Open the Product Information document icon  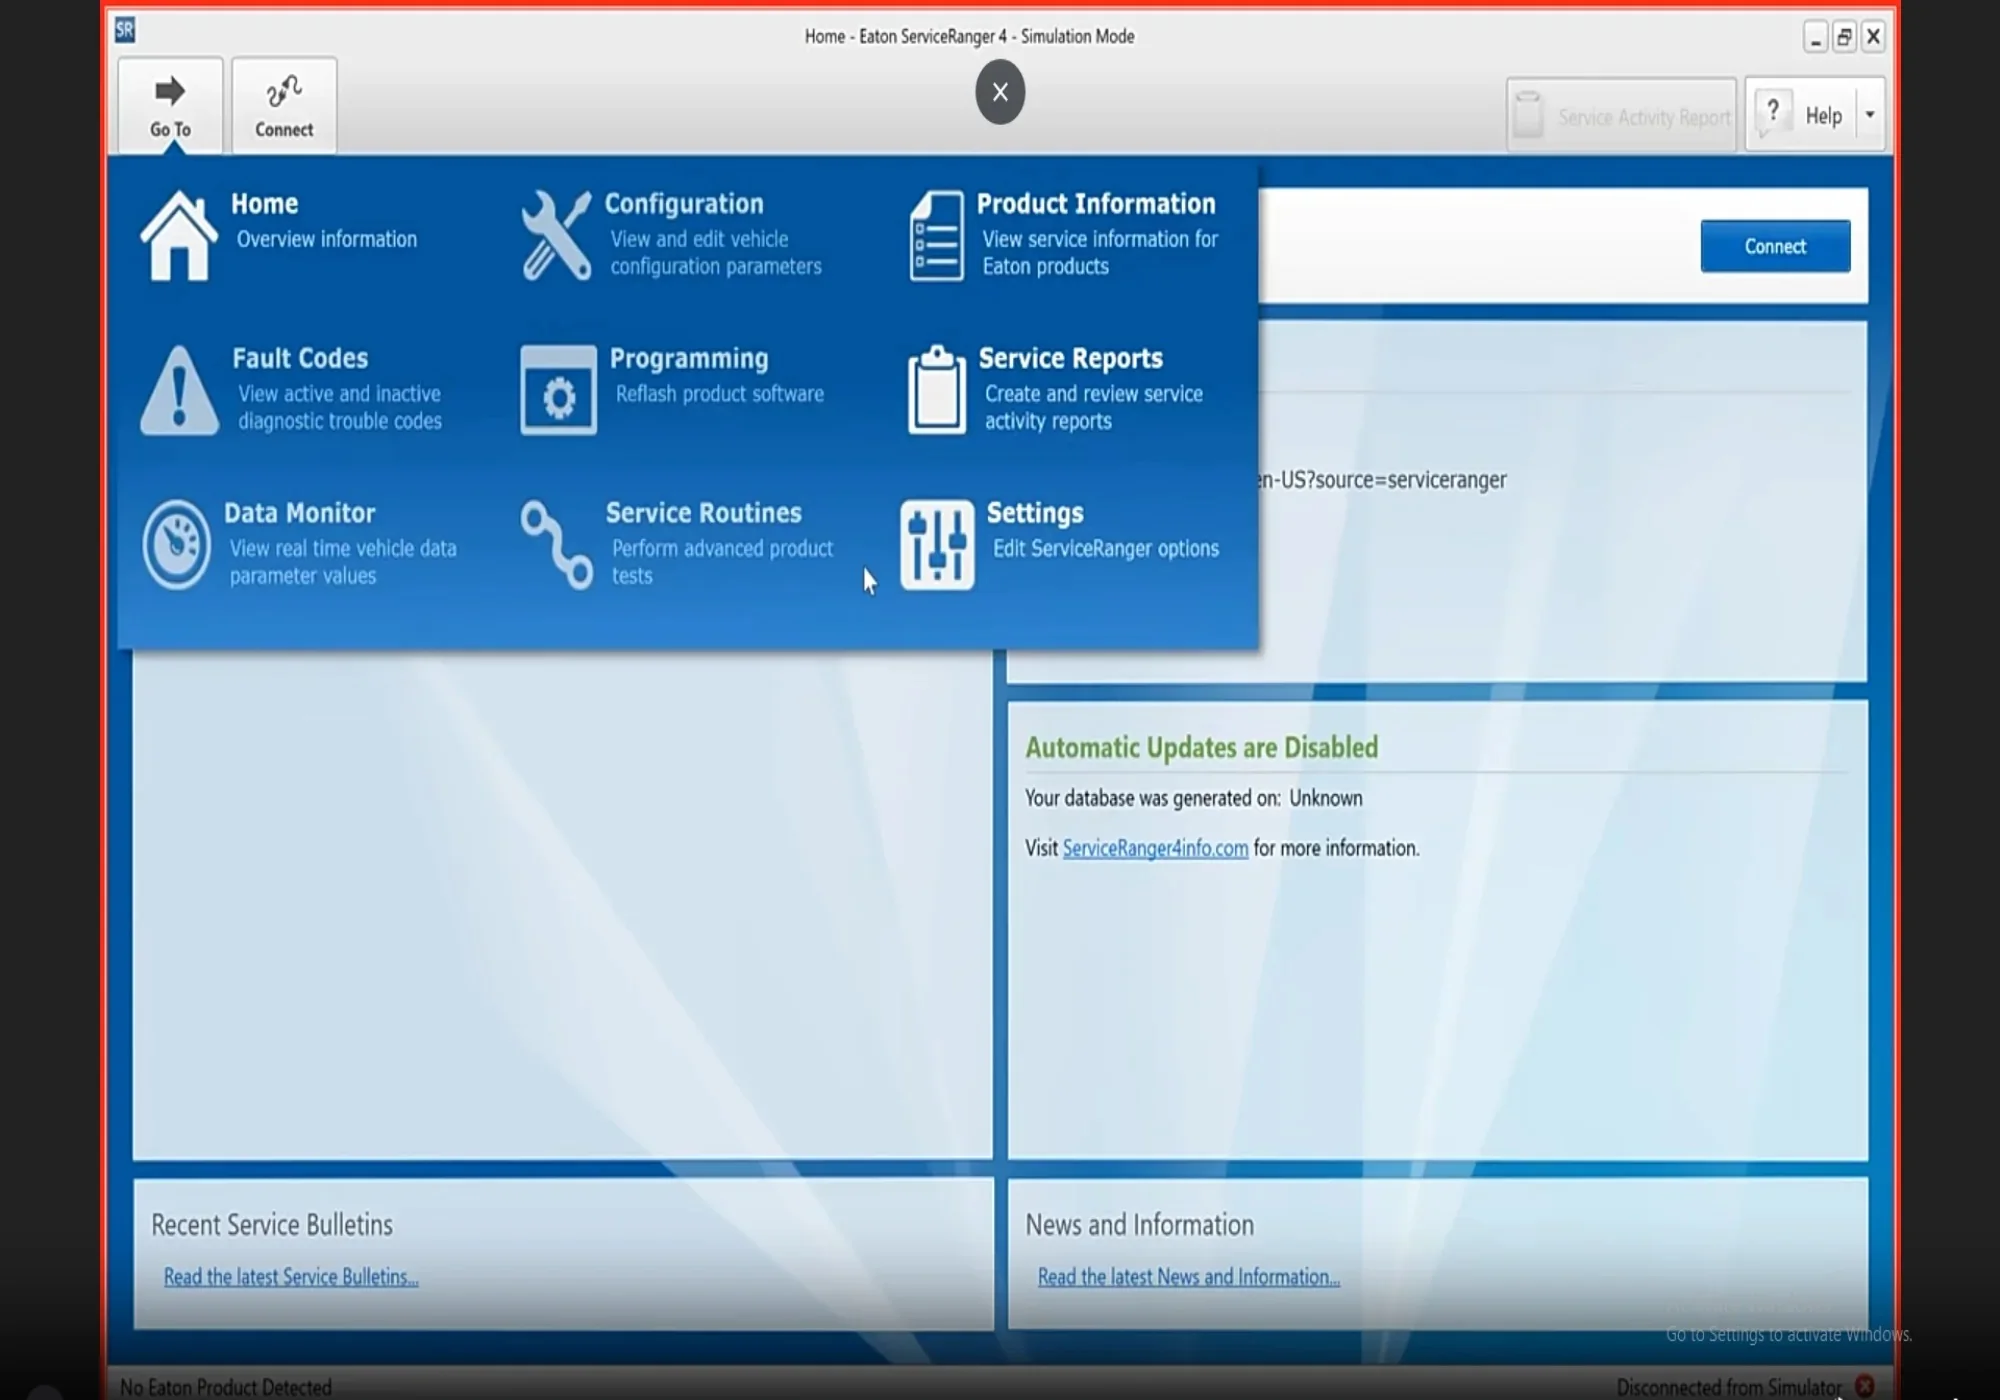tap(934, 234)
